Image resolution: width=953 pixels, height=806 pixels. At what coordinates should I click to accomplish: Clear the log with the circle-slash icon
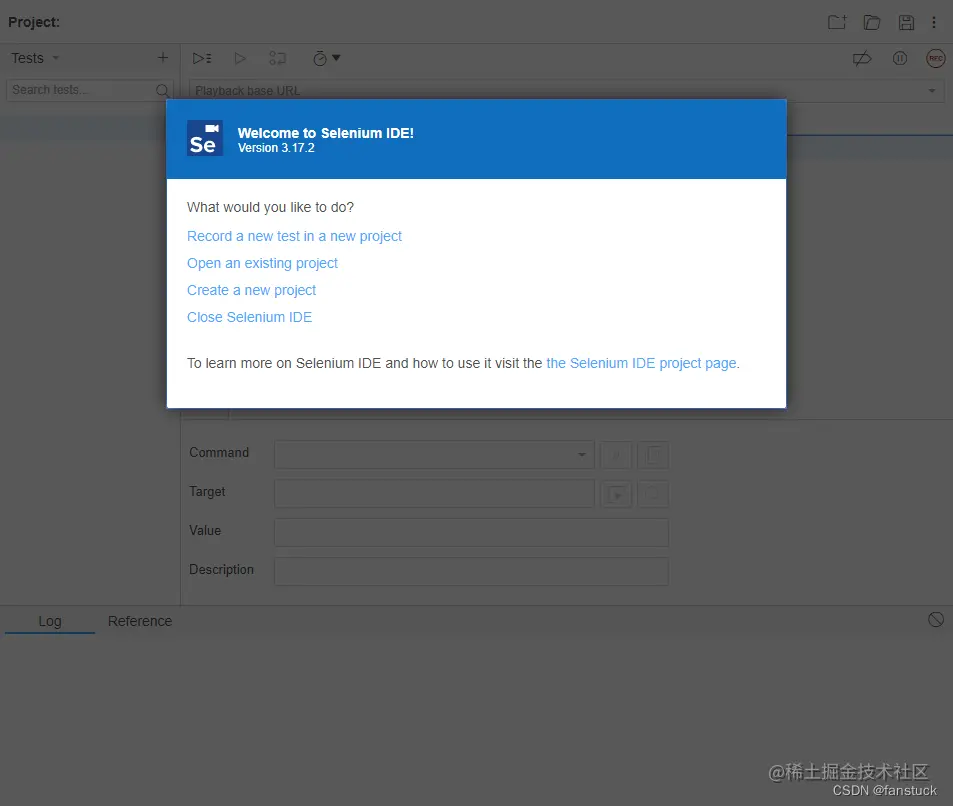click(936, 619)
